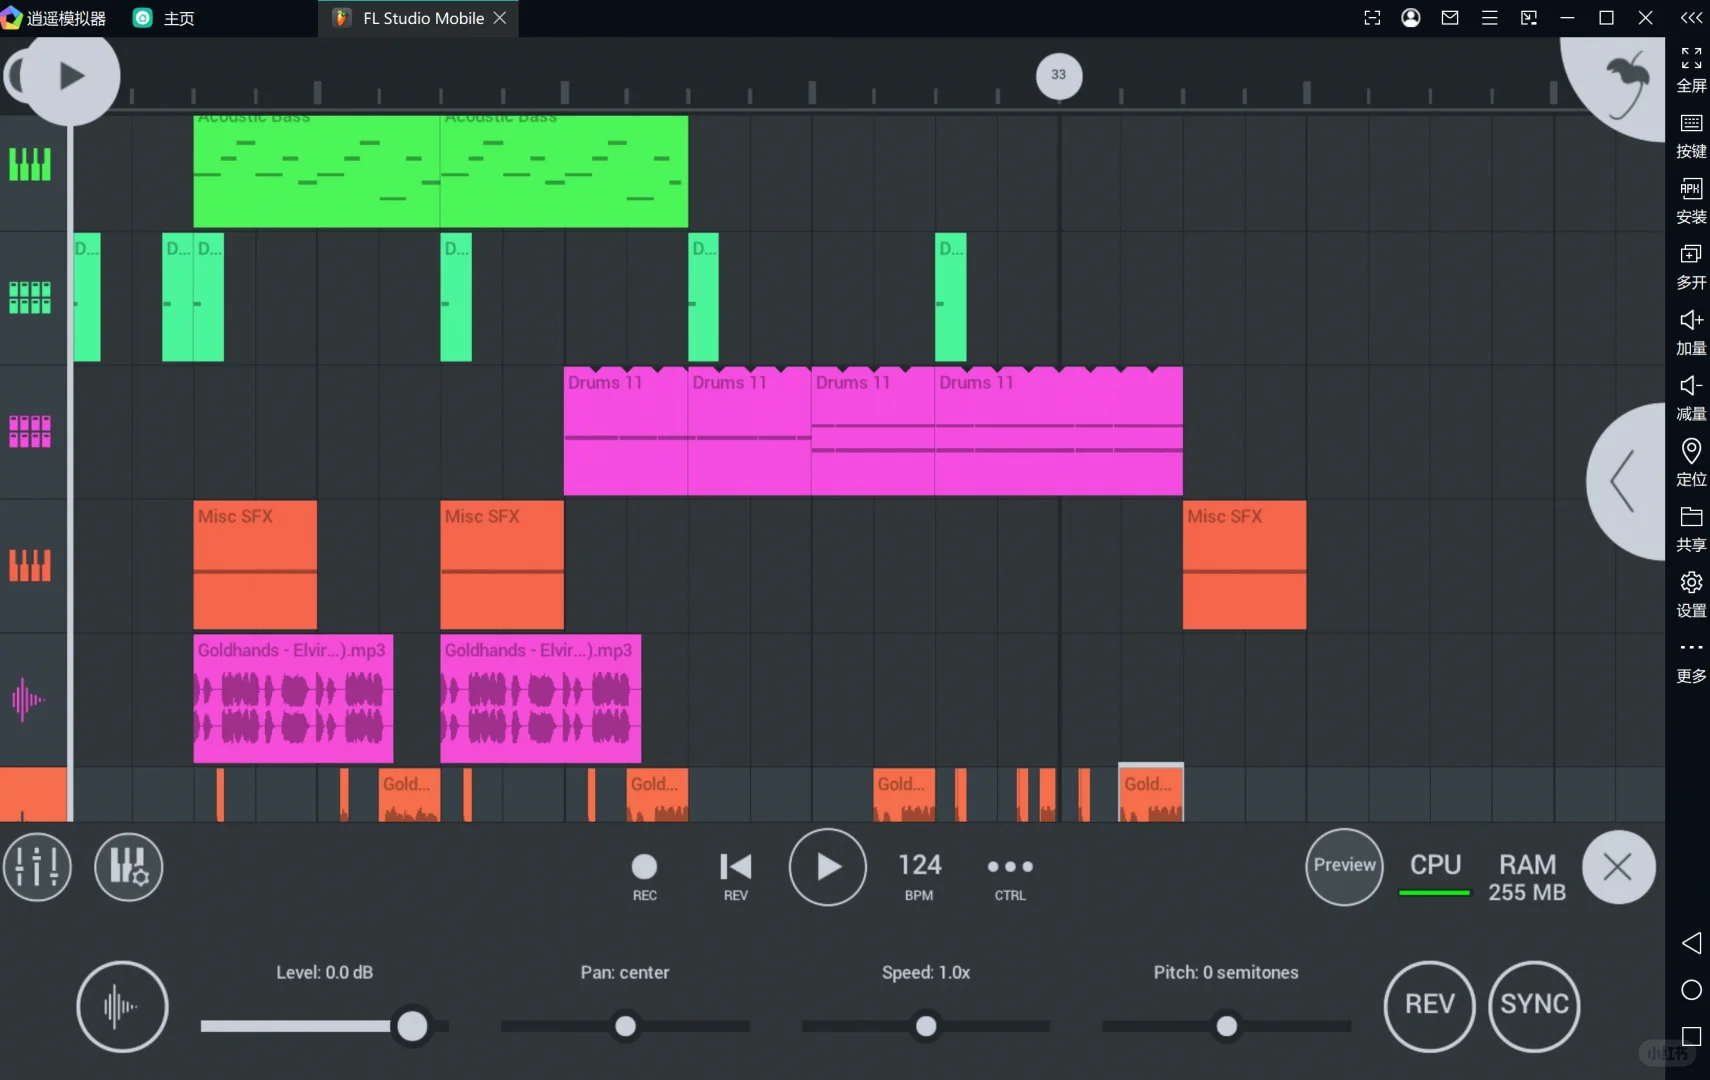Select the audio waveform icon on the Goldhands track
The height and width of the screenshot is (1080, 1710).
pos(27,699)
